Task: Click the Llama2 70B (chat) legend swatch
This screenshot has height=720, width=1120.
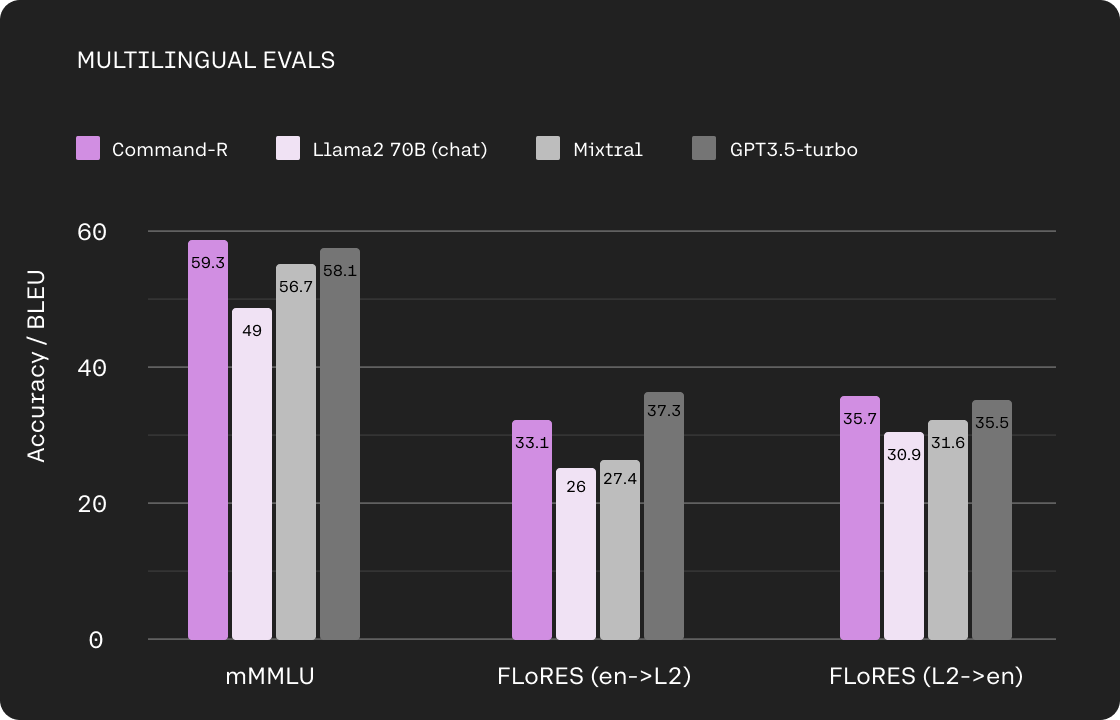Action: [x=288, y=149]
